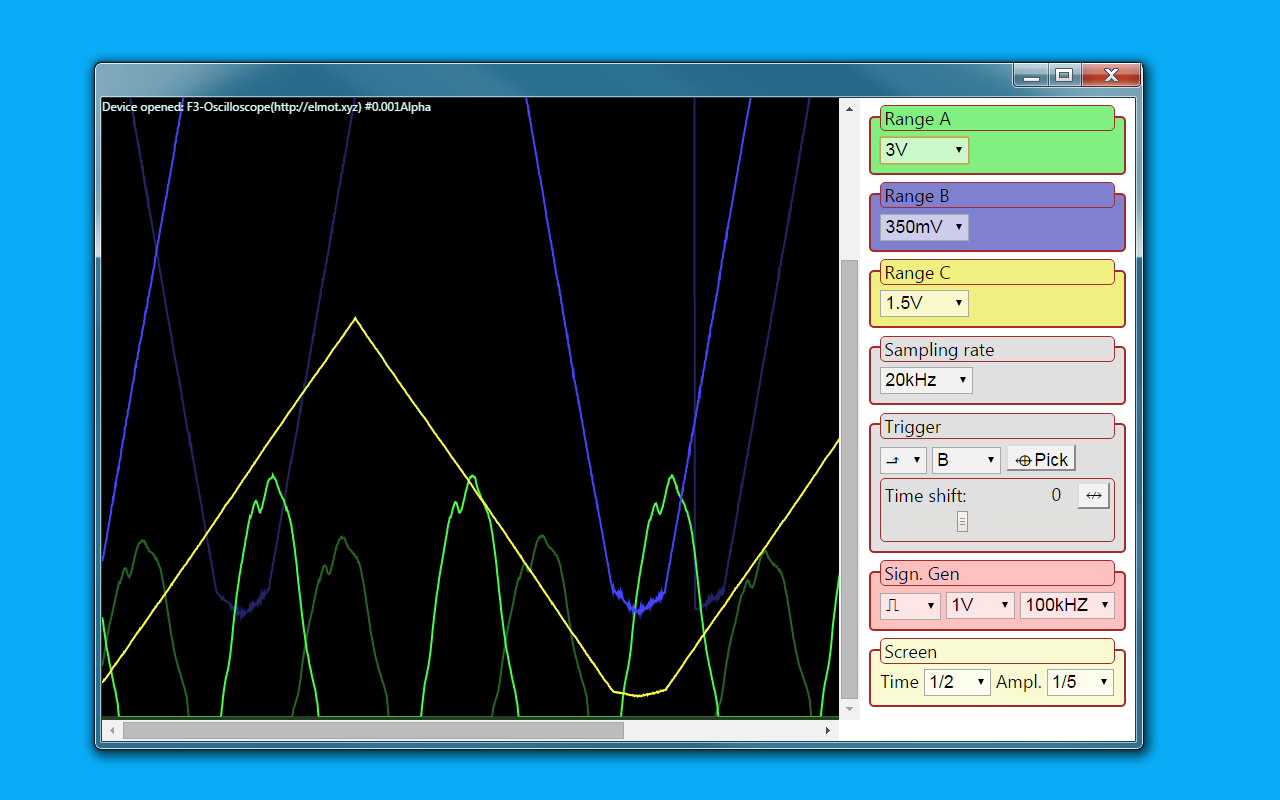Click the vertical scrollbar thumb beside graph
The width and height of the screenshot is (1280, 800).
click(x=849, y=480)
